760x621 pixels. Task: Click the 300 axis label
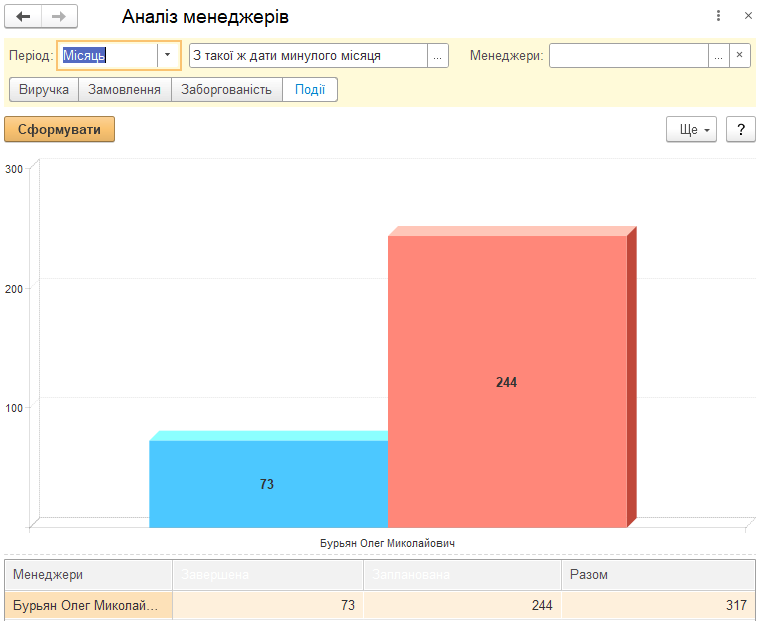(14, 169)
